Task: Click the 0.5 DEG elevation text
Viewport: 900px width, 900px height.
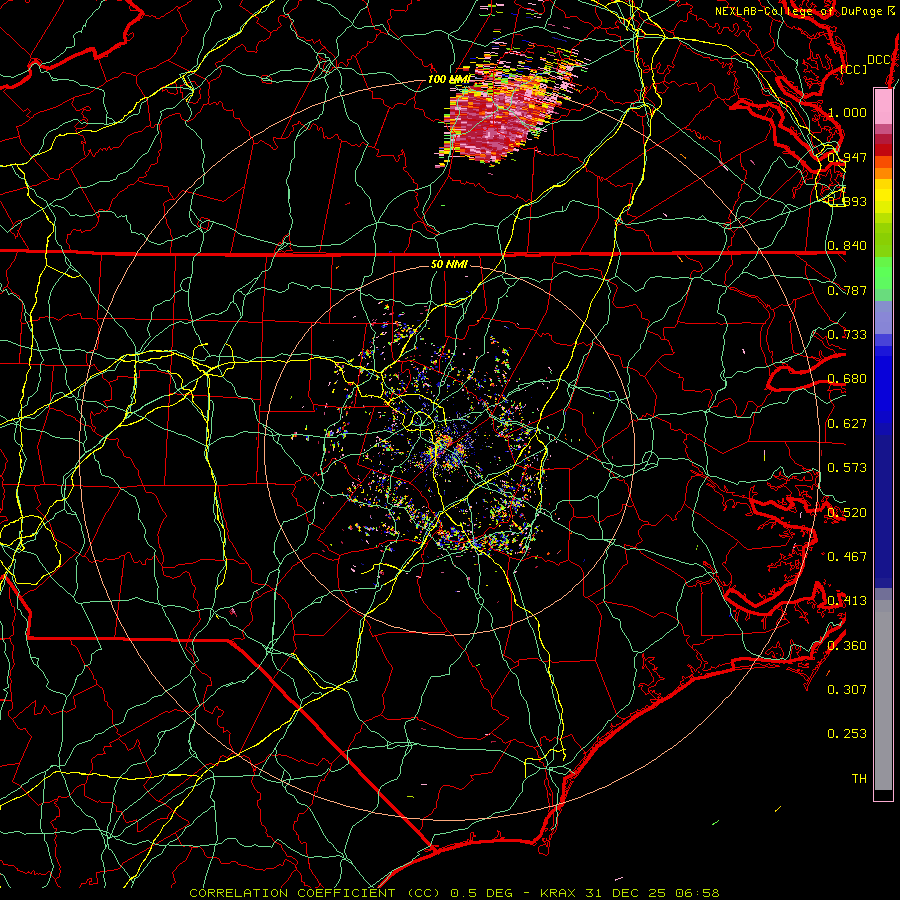Action: point(481,893)
